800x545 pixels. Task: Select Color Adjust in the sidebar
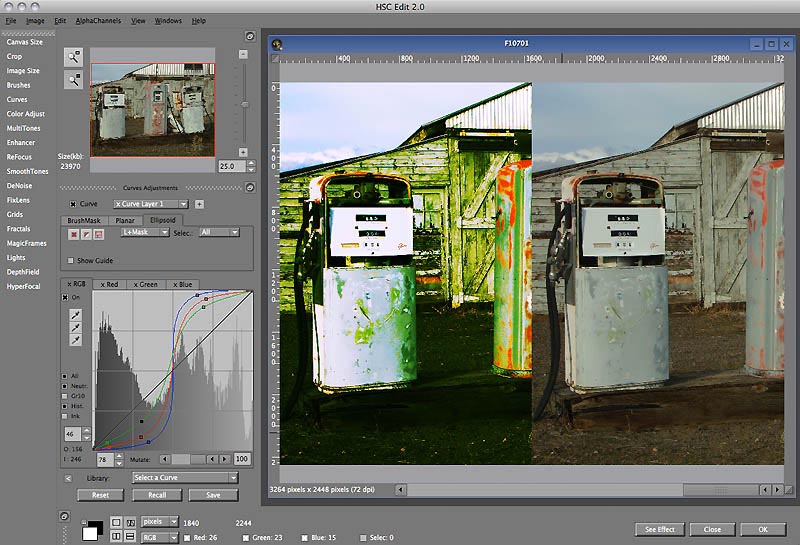[26, 114]
